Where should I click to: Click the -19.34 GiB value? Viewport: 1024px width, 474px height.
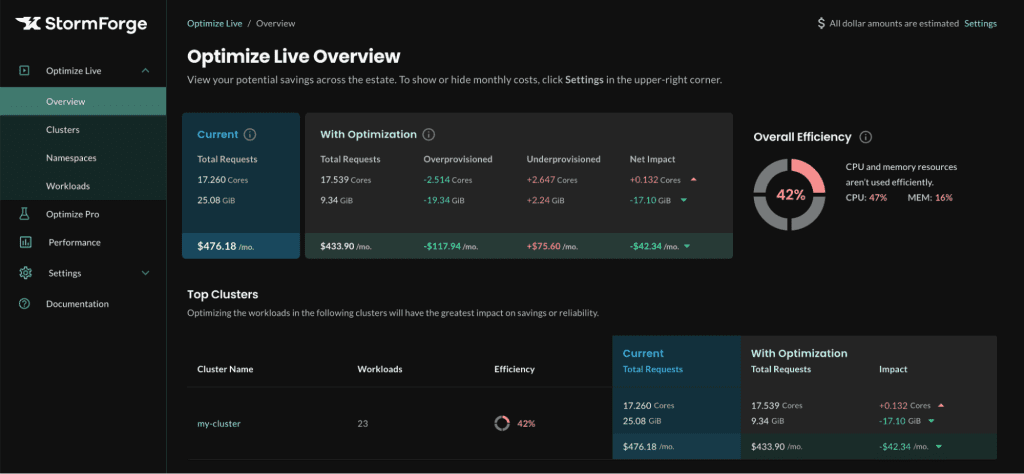click(445, 200)
